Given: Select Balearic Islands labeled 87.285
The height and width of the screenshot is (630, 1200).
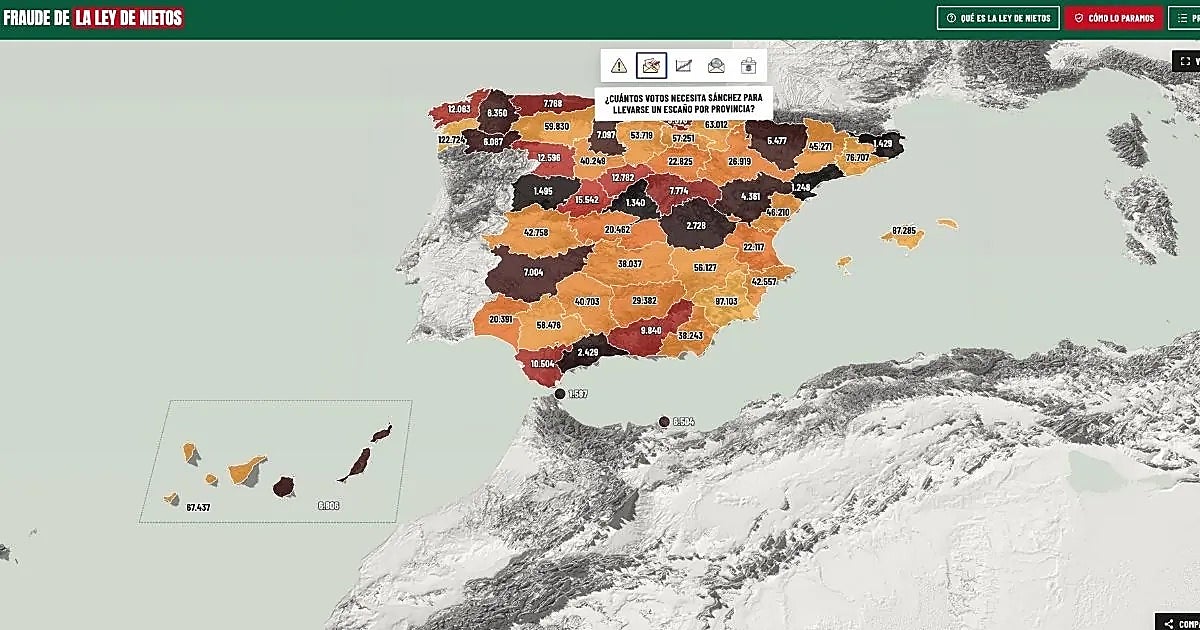Looking at the screenshot, I should pyautogui.click(x=903, y=232).
